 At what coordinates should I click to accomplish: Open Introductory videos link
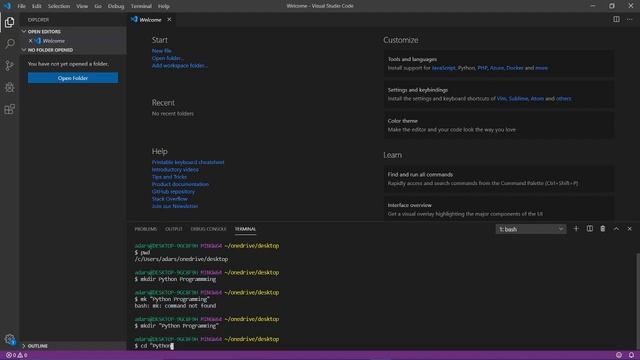(175, 170)
